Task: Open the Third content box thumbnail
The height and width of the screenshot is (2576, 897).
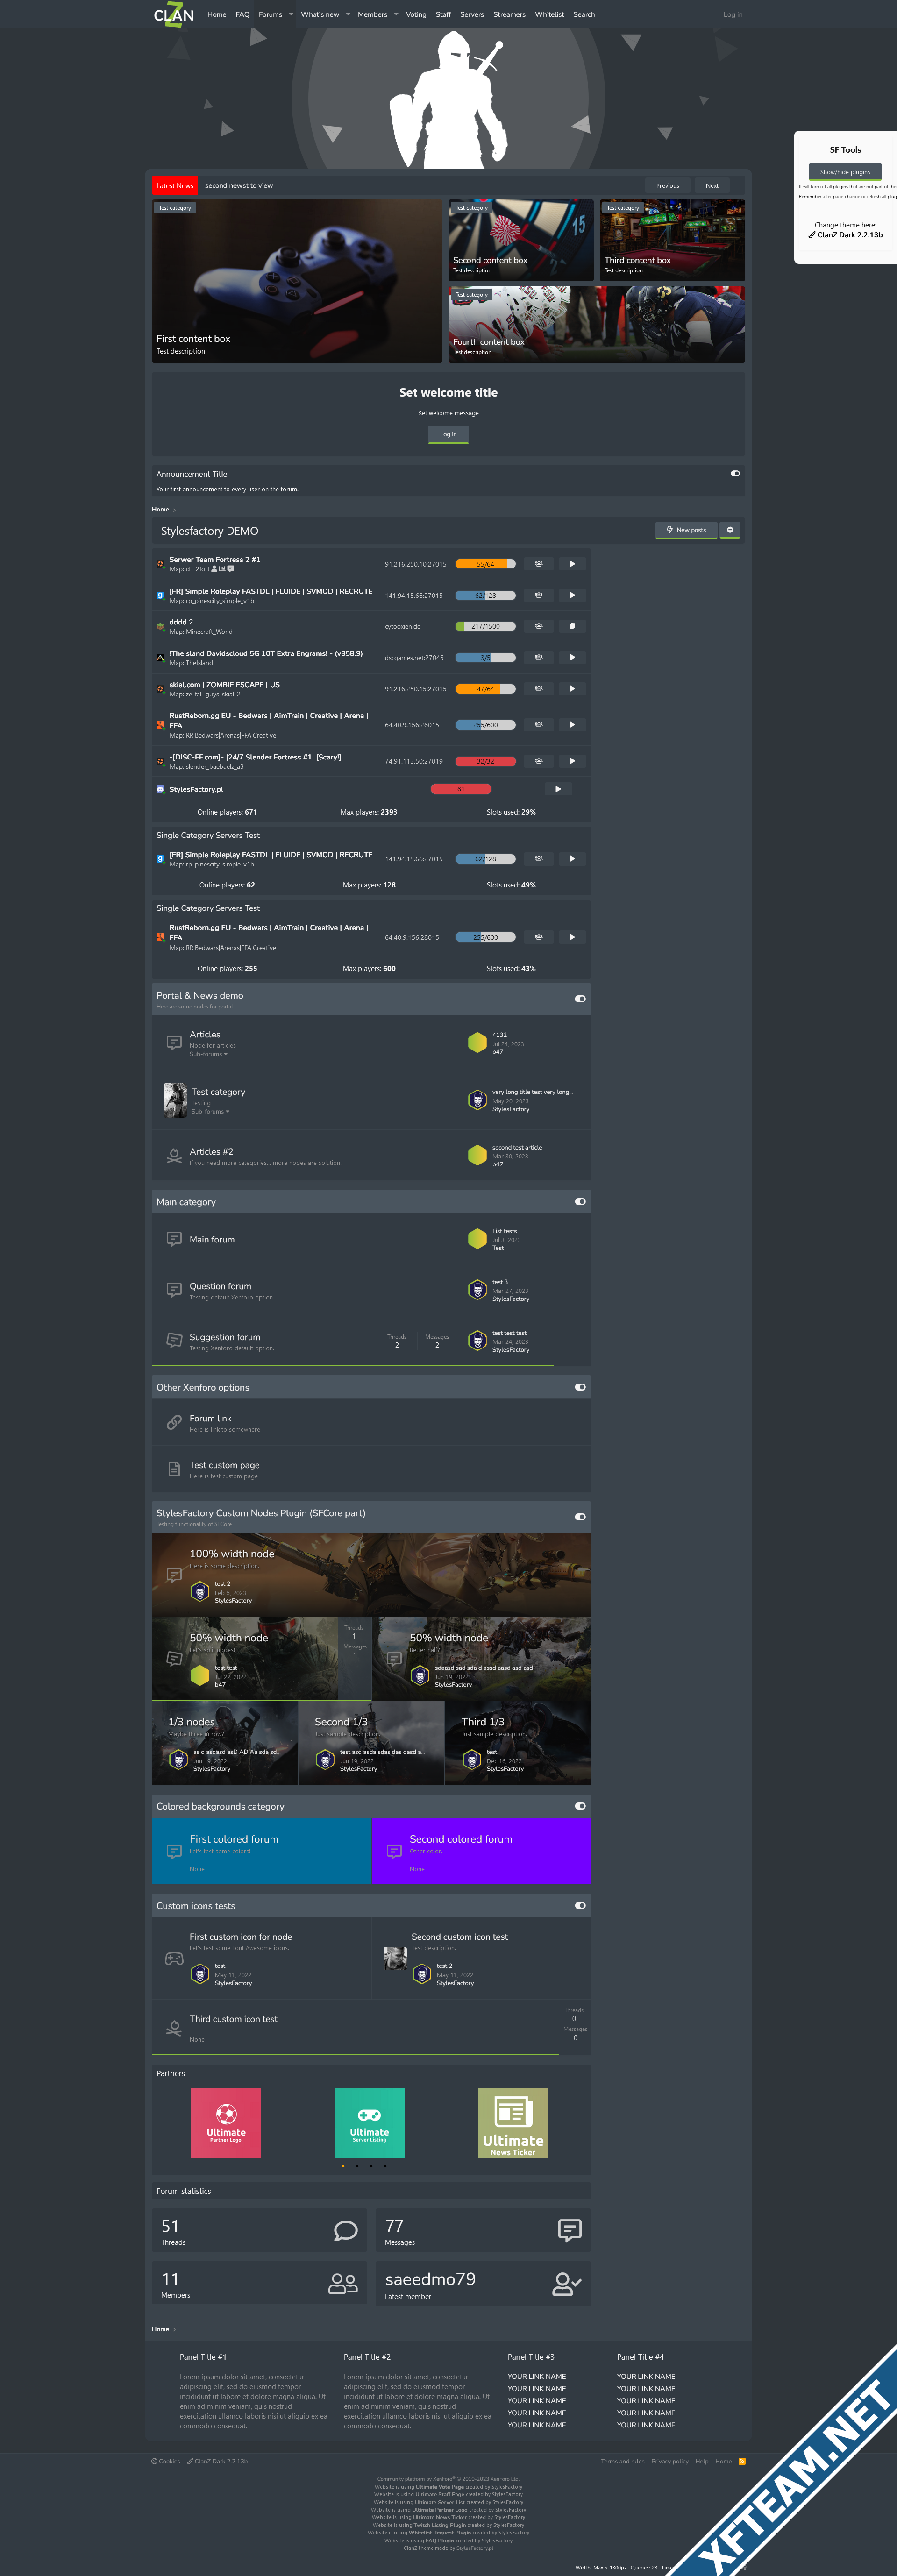Action: 672,240
